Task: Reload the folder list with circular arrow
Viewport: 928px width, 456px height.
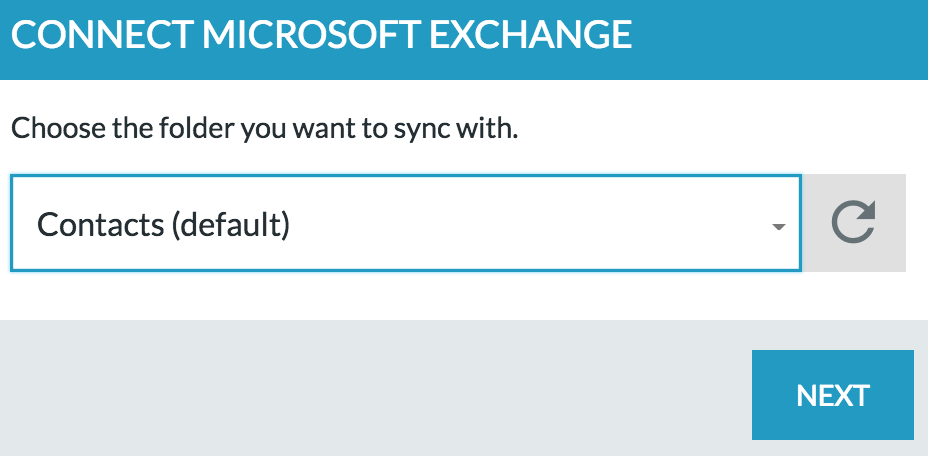Action: (853, 223)
